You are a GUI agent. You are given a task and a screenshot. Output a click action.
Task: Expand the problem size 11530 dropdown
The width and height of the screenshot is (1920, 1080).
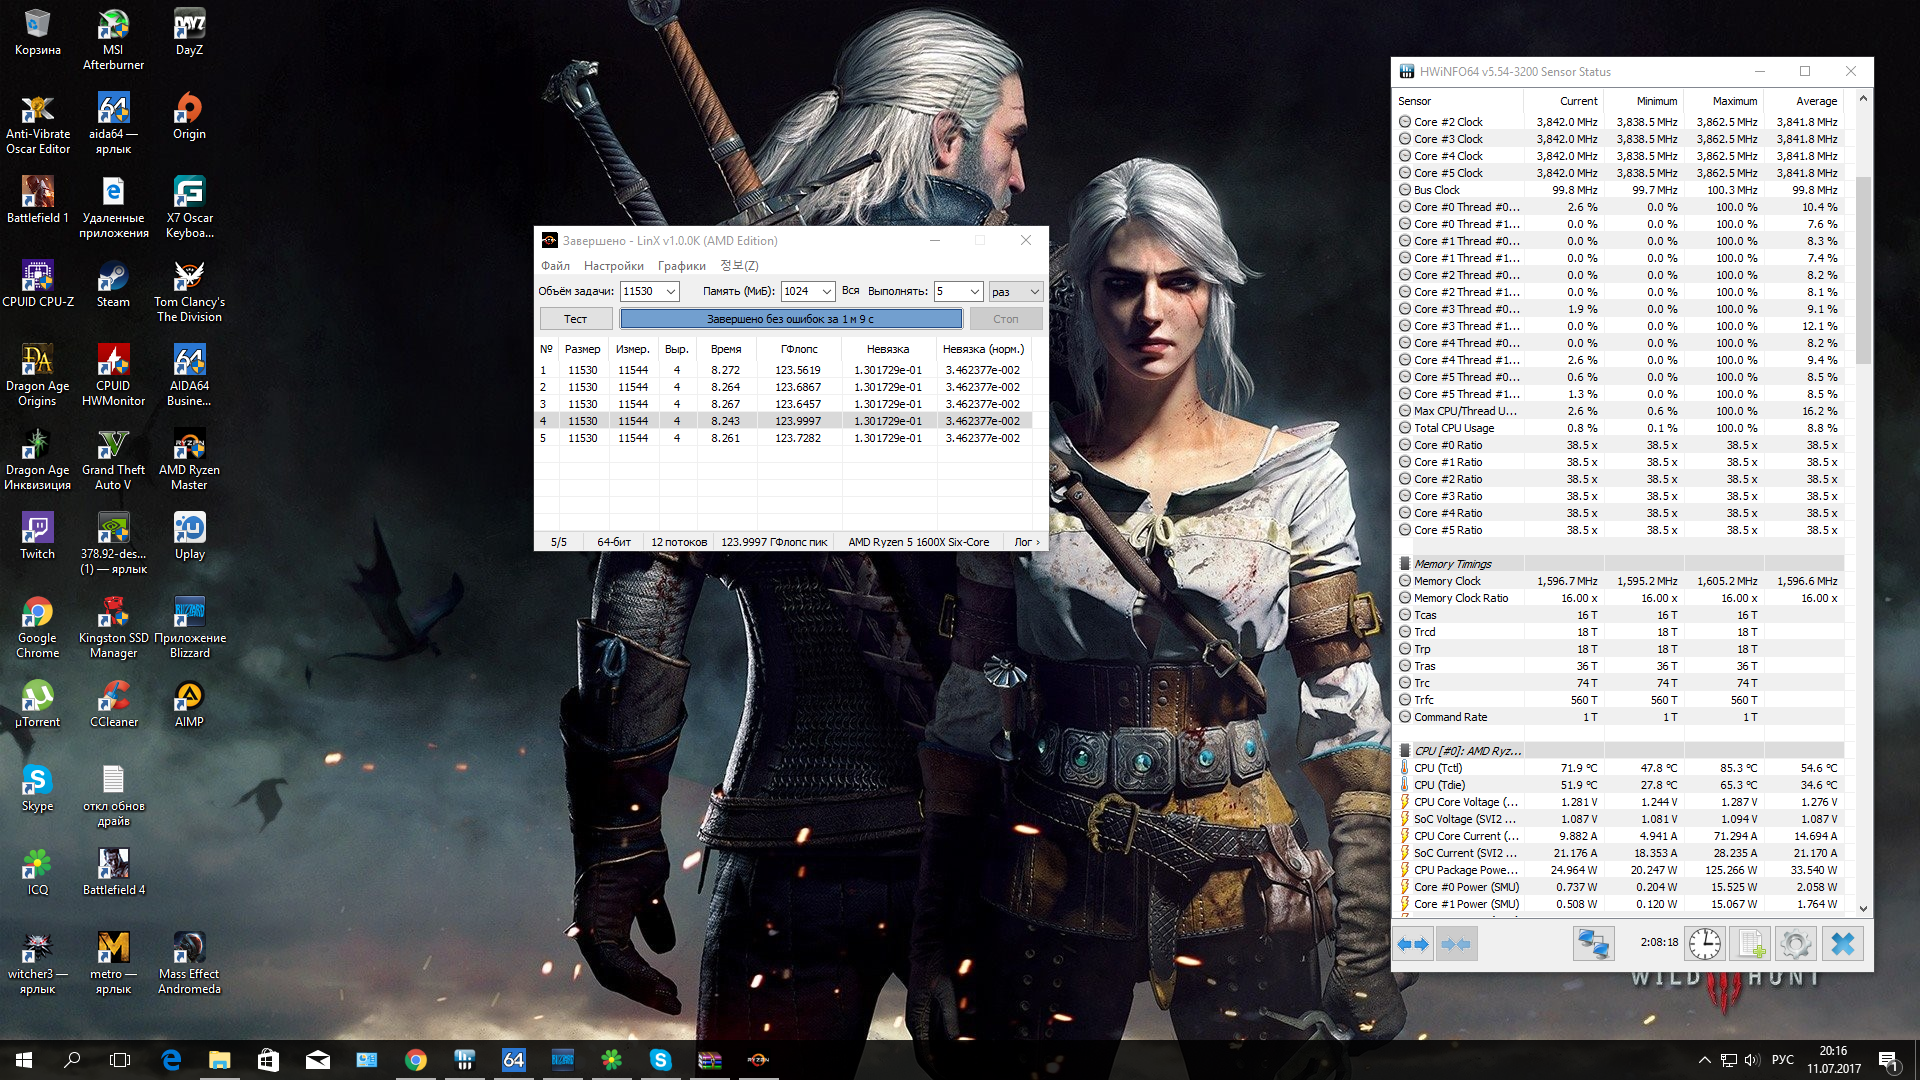point(671,291)
